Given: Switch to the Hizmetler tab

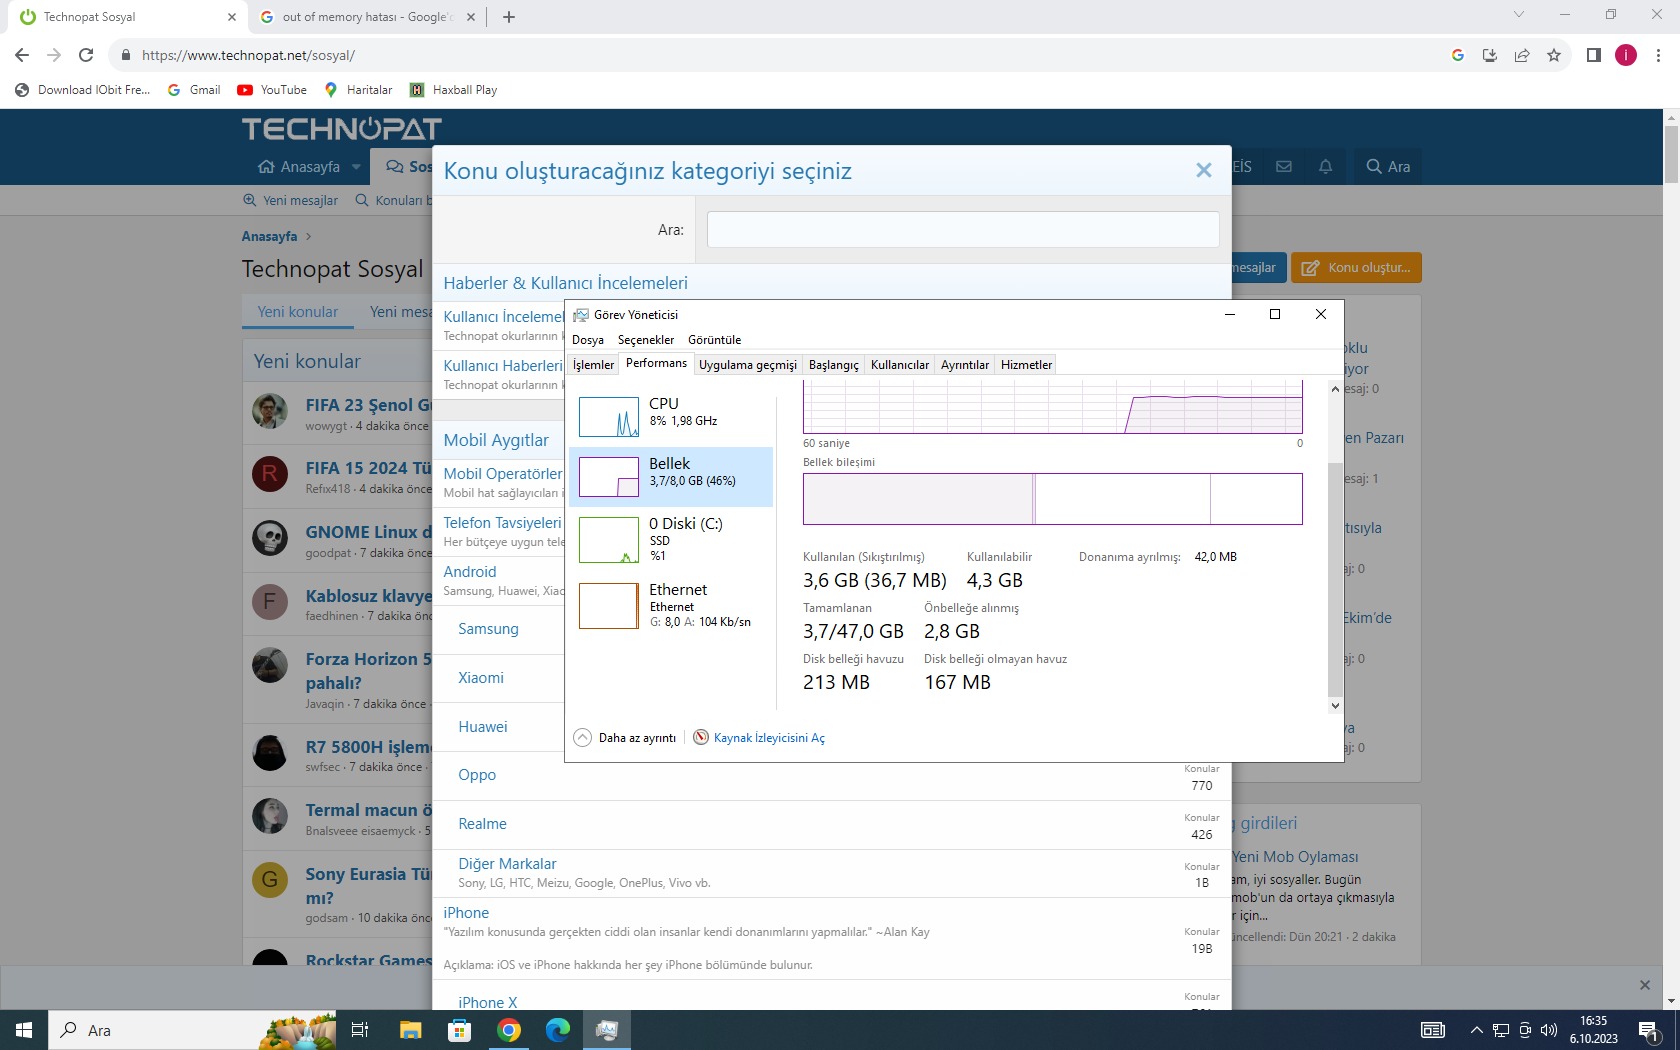Looking at the screenshot, I should [x=1026, y=365].
